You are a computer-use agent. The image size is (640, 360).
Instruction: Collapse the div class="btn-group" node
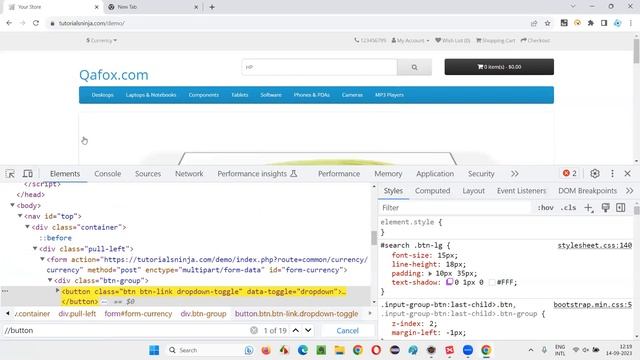click(x=50, y=280)
